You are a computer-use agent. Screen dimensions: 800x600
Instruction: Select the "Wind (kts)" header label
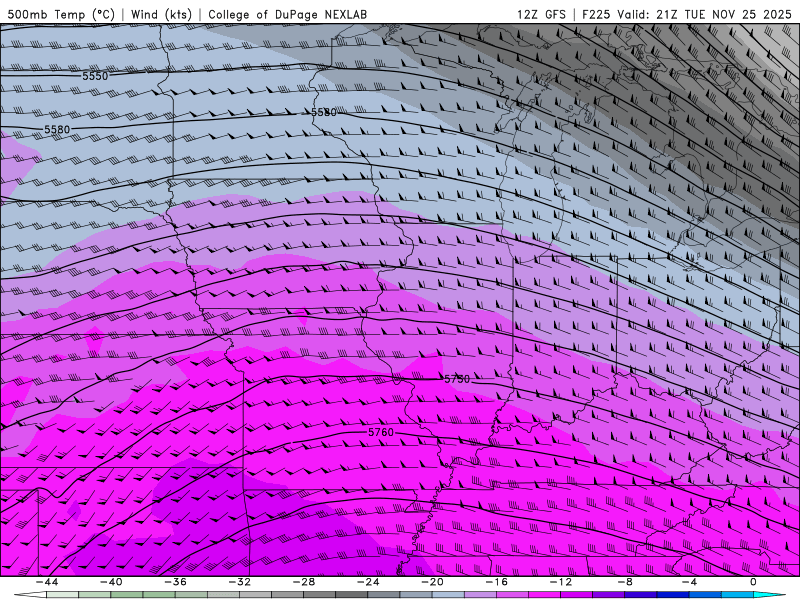(161, 14)
